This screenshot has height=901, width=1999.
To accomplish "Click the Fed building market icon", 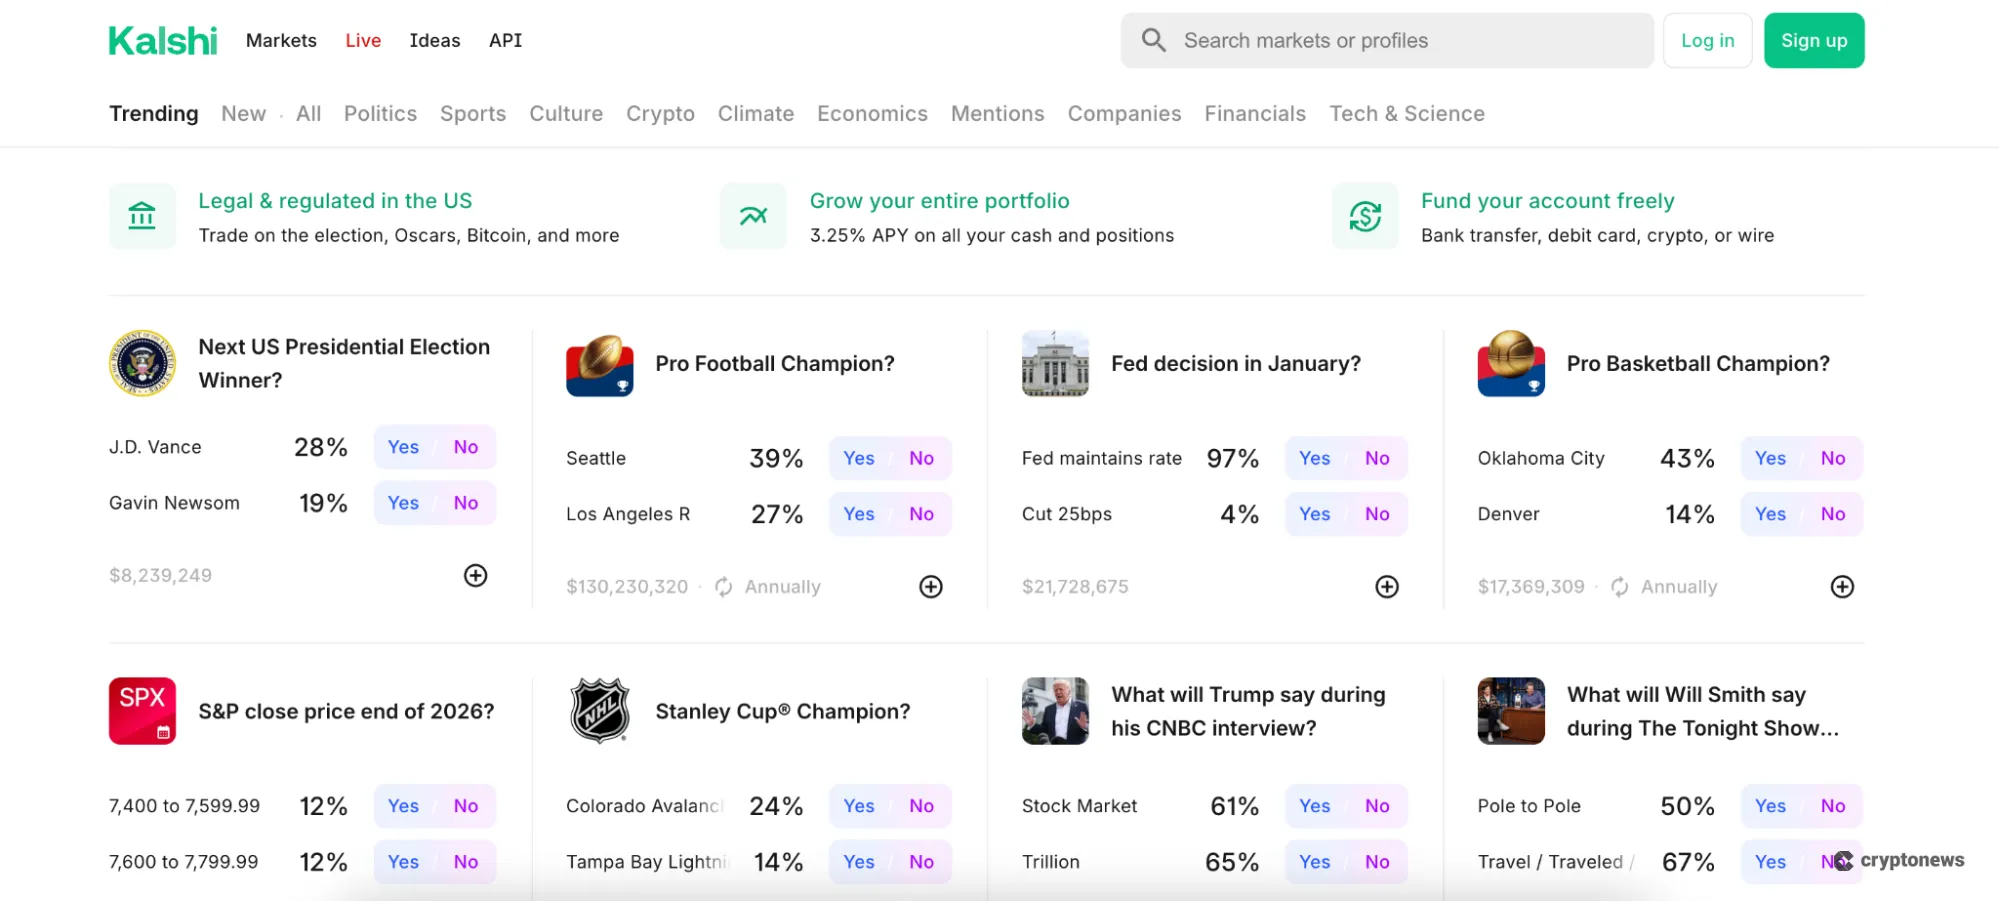I will [1055, 364].
